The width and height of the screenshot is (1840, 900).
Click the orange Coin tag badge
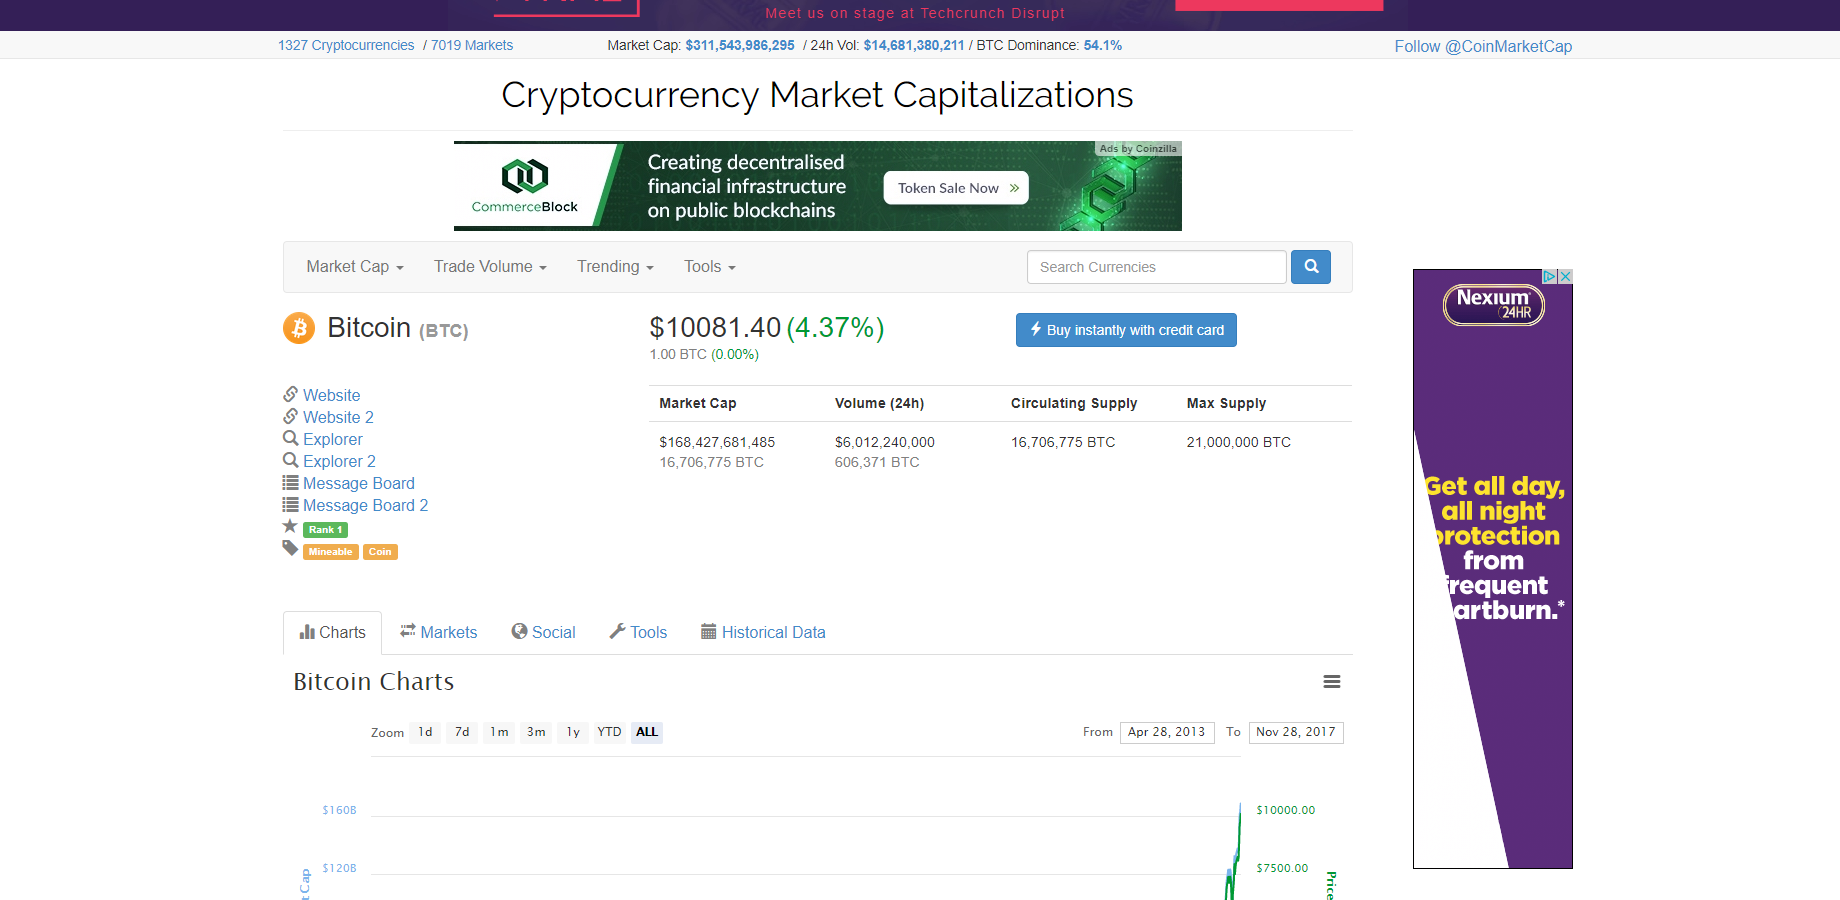380,552
